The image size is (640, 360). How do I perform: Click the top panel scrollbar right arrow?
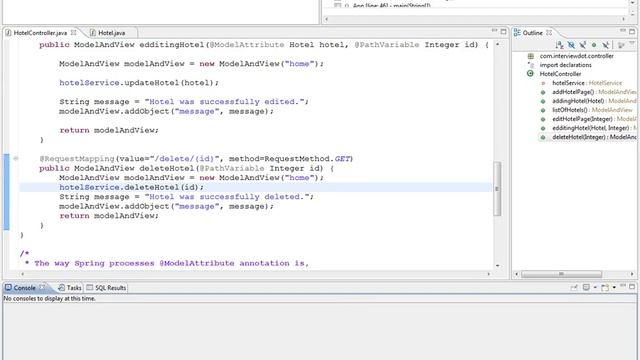pos(623,19)
